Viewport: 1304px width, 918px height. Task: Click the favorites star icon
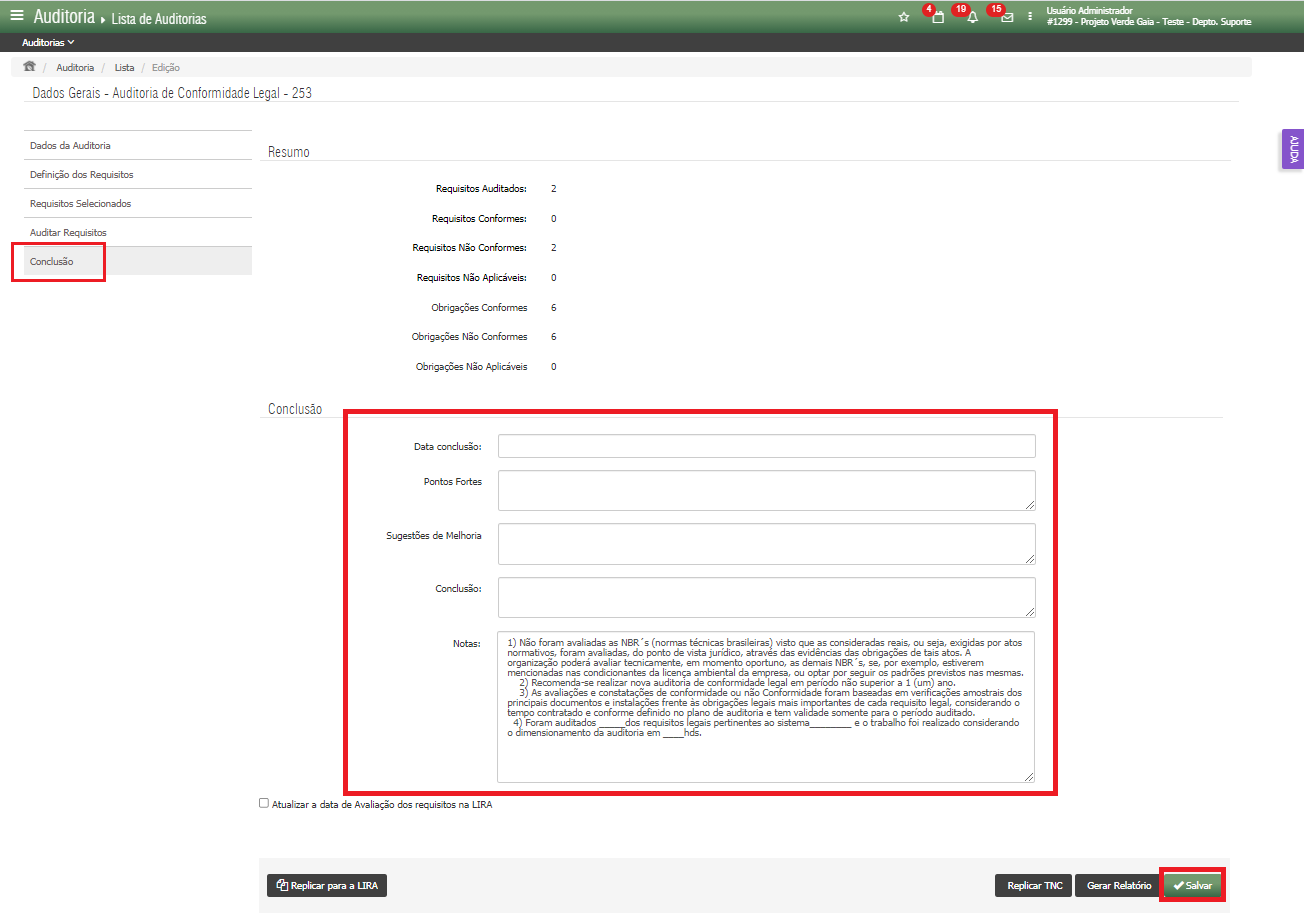904,17
